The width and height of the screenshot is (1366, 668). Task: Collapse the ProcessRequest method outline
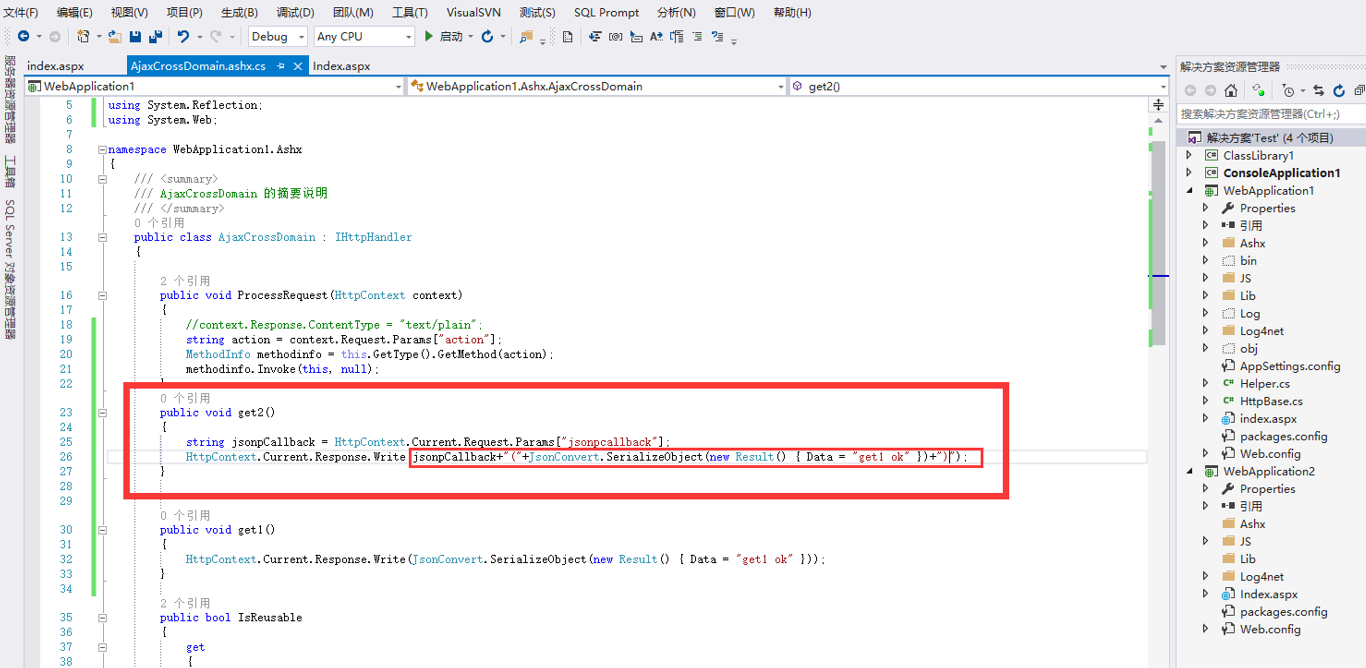click(x=102, y=296)
